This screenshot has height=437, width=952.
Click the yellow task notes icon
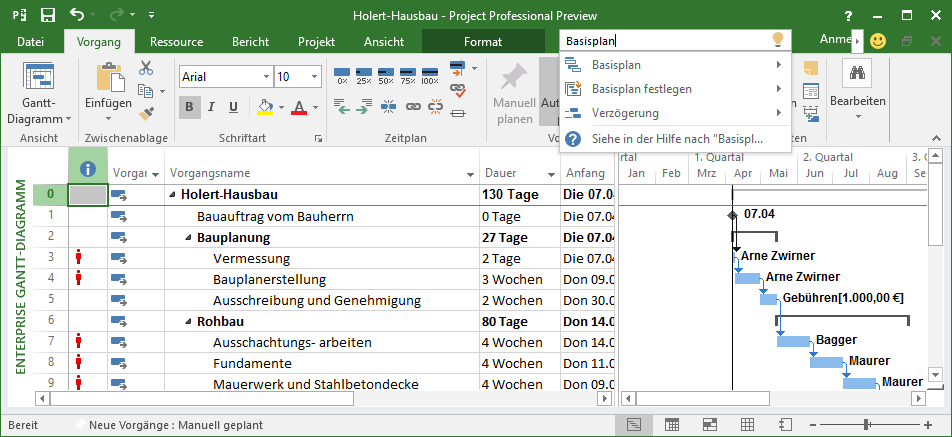[811, 67]
